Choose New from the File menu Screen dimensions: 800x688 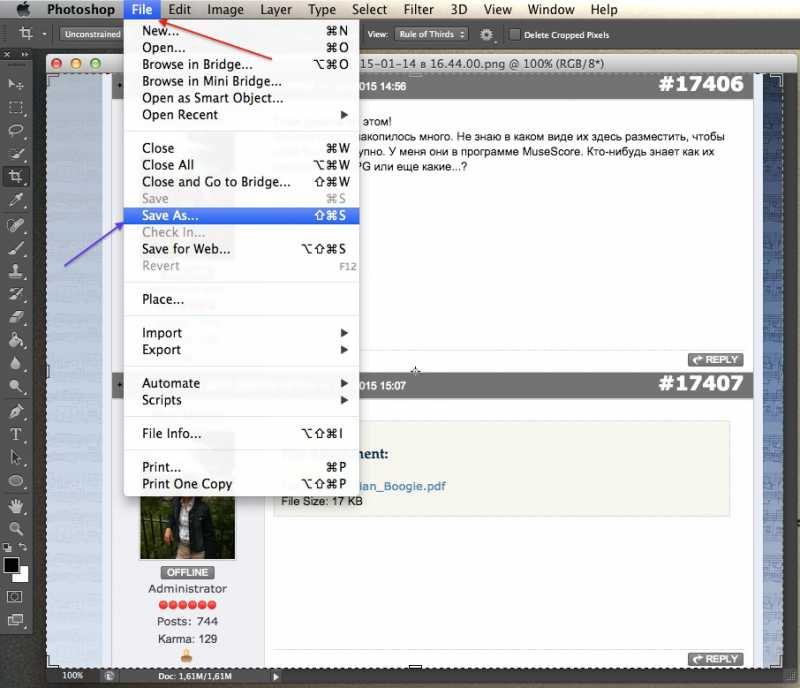(x=242, y=31)
